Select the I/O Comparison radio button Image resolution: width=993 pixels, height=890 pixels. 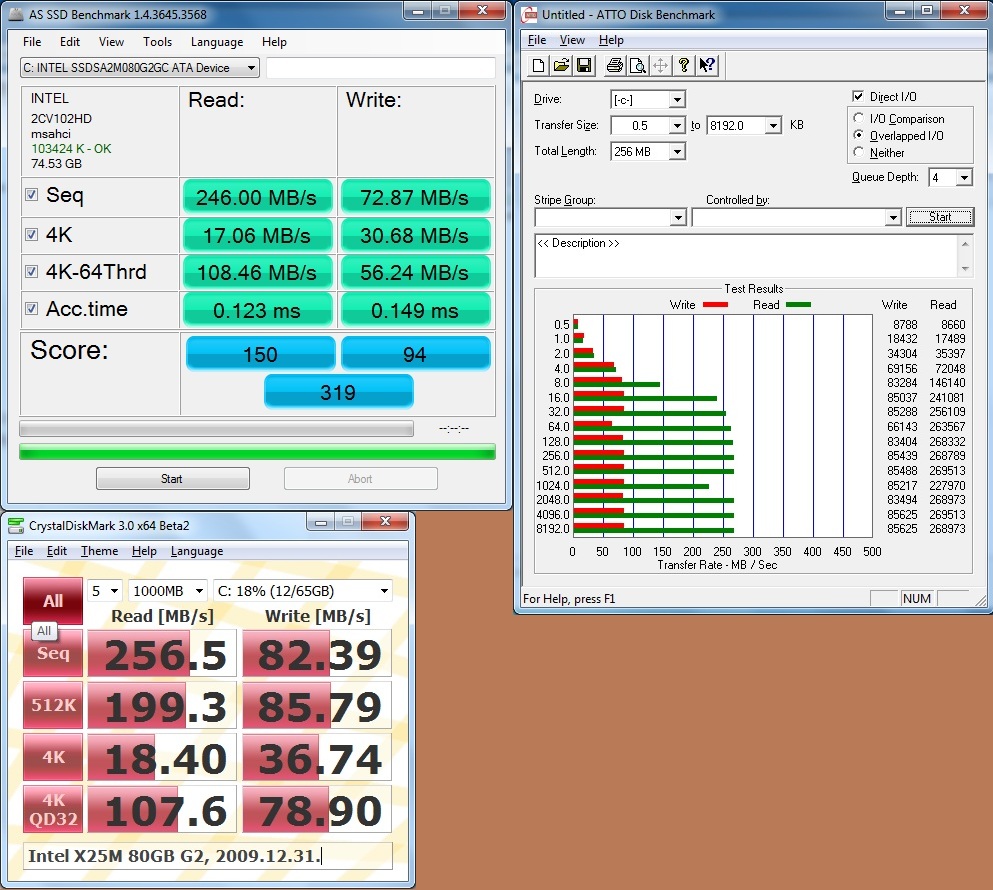click(858, 119)
